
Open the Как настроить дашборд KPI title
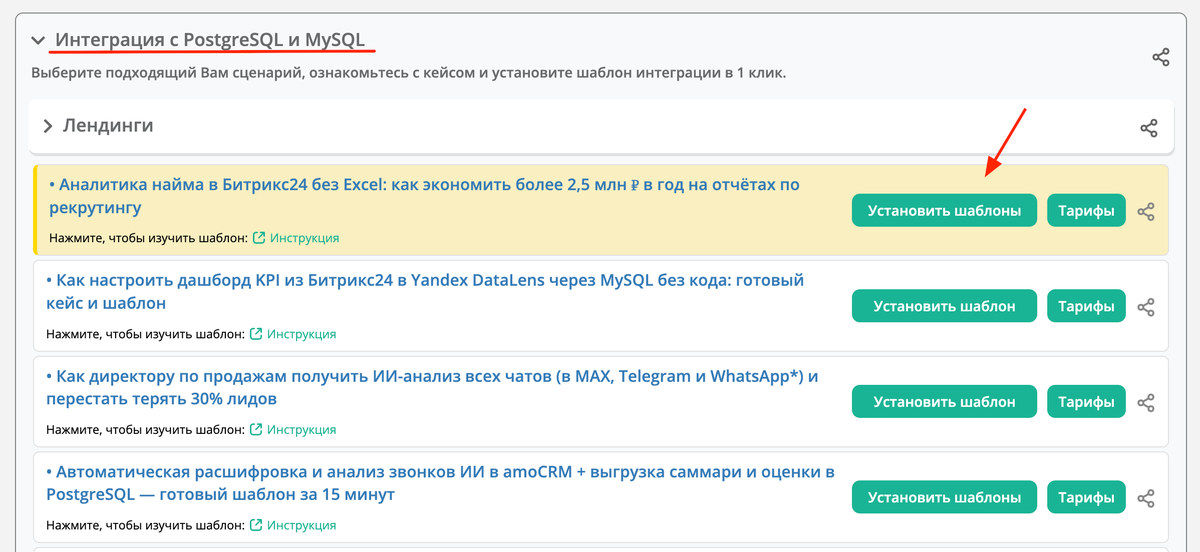425,291
